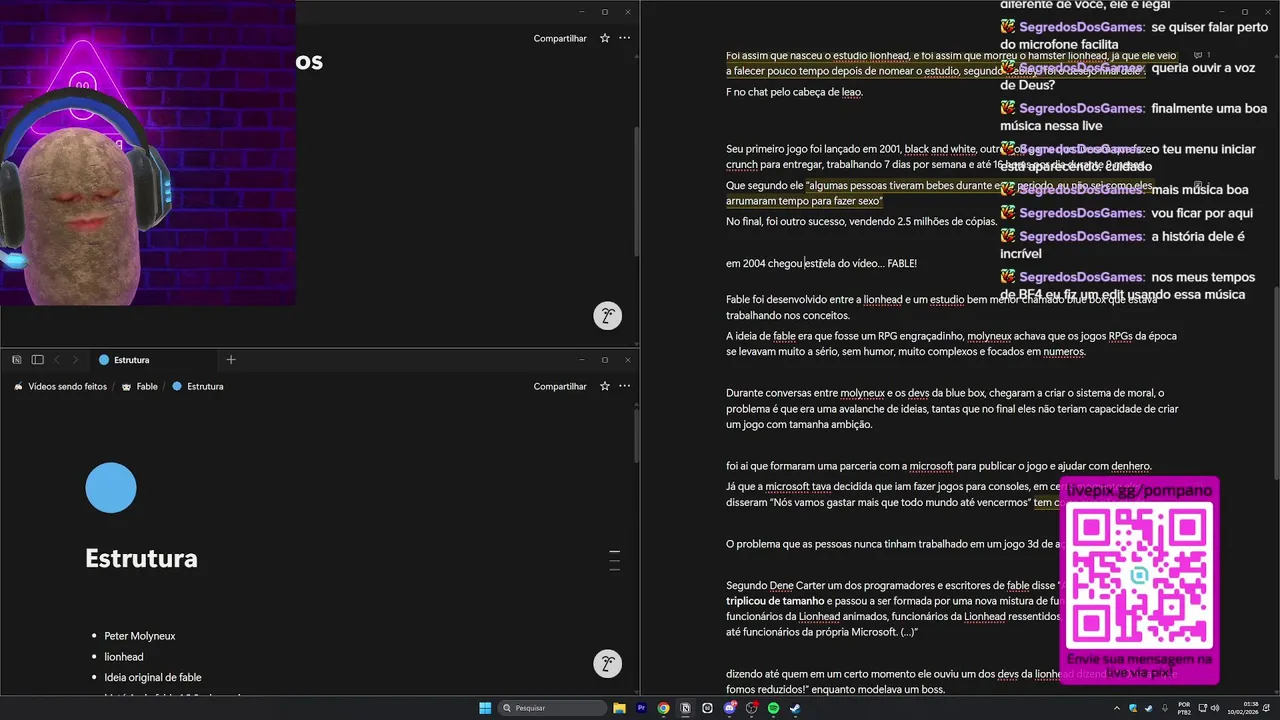1280x720 pixels.
Task: Click the Ideia original de fable bullet
Action: coord(153,677)
